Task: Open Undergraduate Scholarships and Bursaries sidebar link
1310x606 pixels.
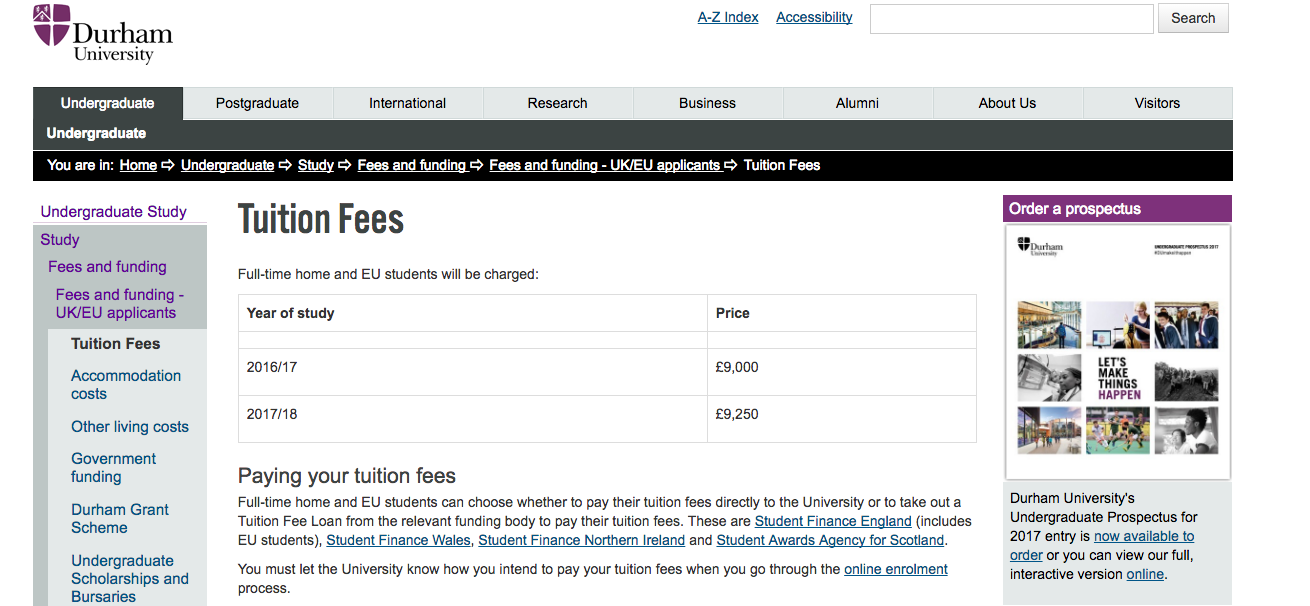Action: [x=130, y=579]
